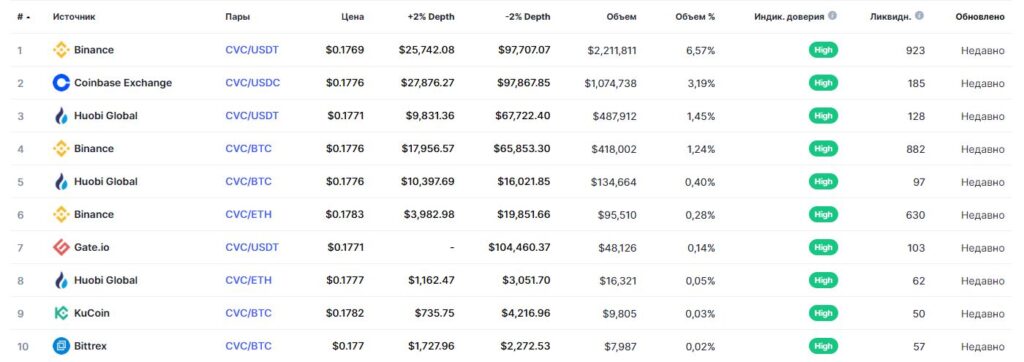Sort by the Обновлено column header

pos(980,17)
